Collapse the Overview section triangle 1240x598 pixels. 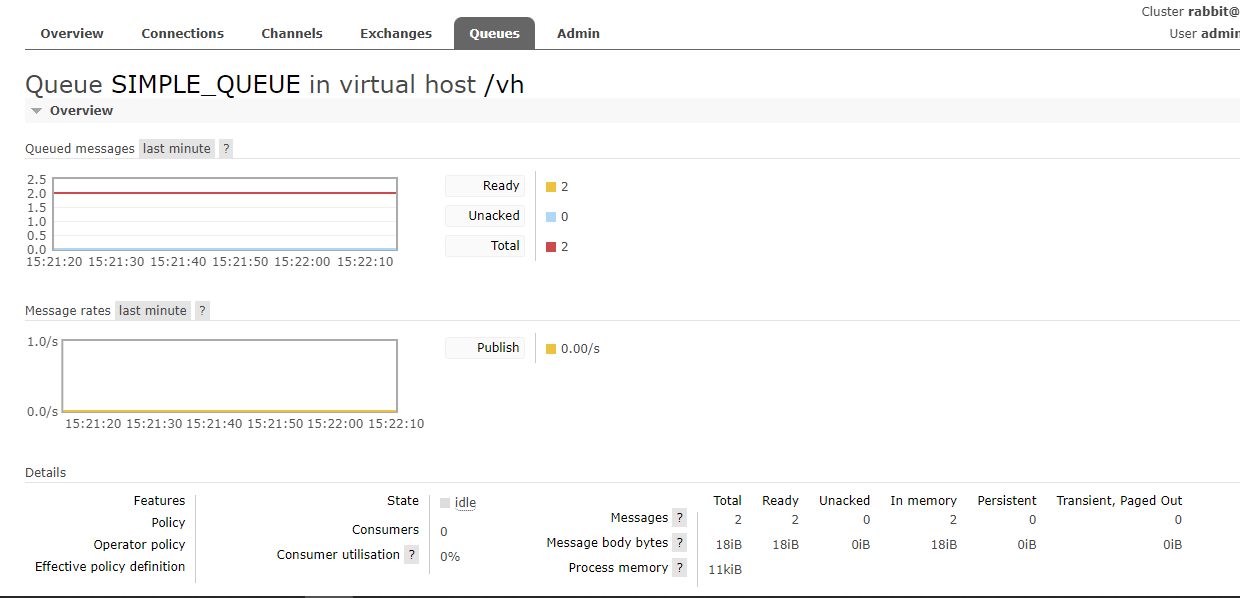coord(36,111)
